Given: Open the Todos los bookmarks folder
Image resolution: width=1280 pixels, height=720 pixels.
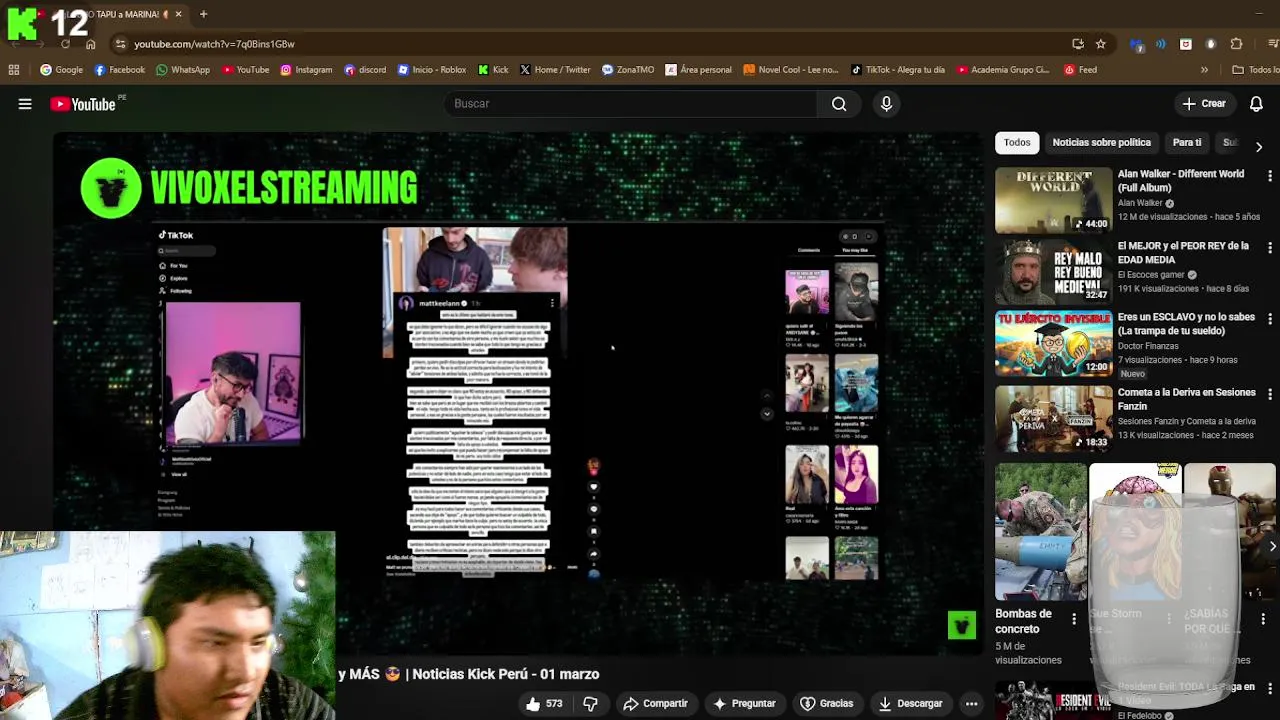Looking at the screenshot, I should pyautogui.click(x=1256, y=70).
